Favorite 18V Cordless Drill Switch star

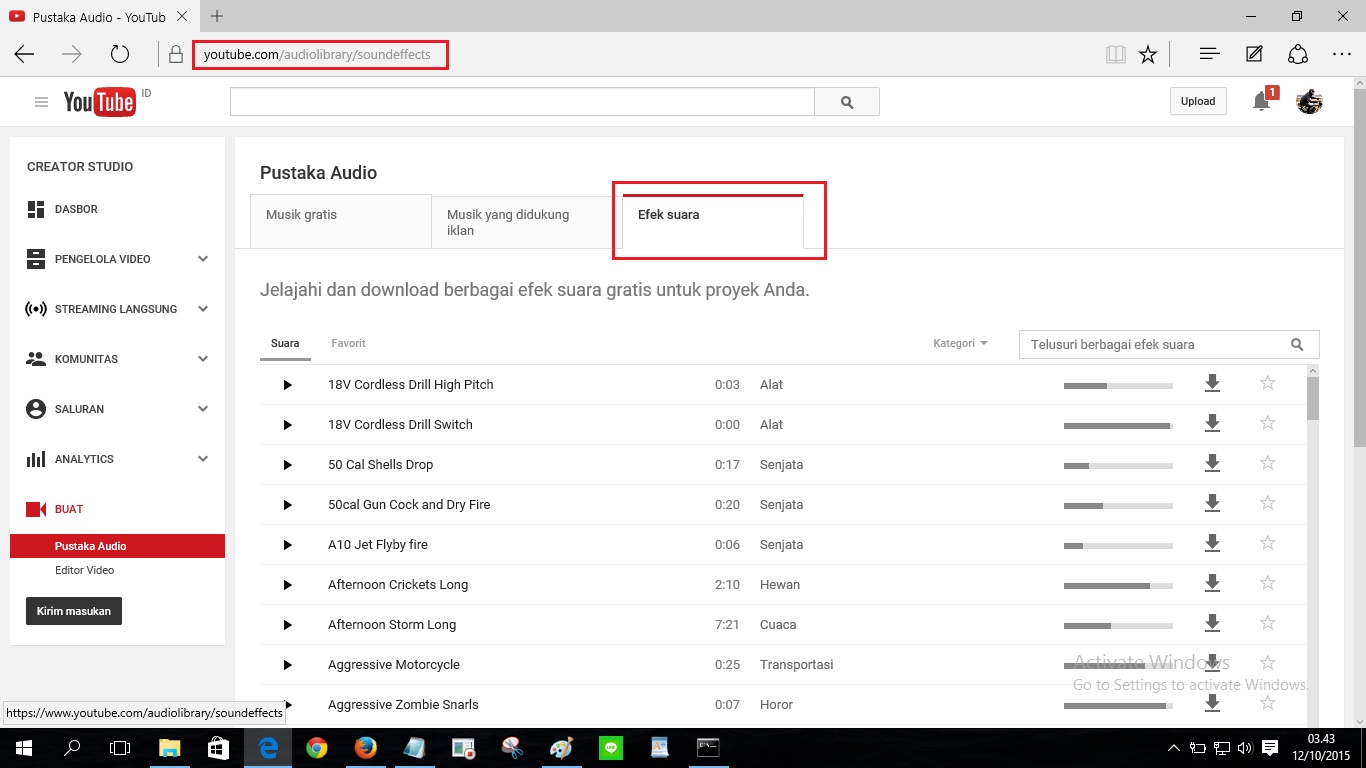(x=1268, y=423)
